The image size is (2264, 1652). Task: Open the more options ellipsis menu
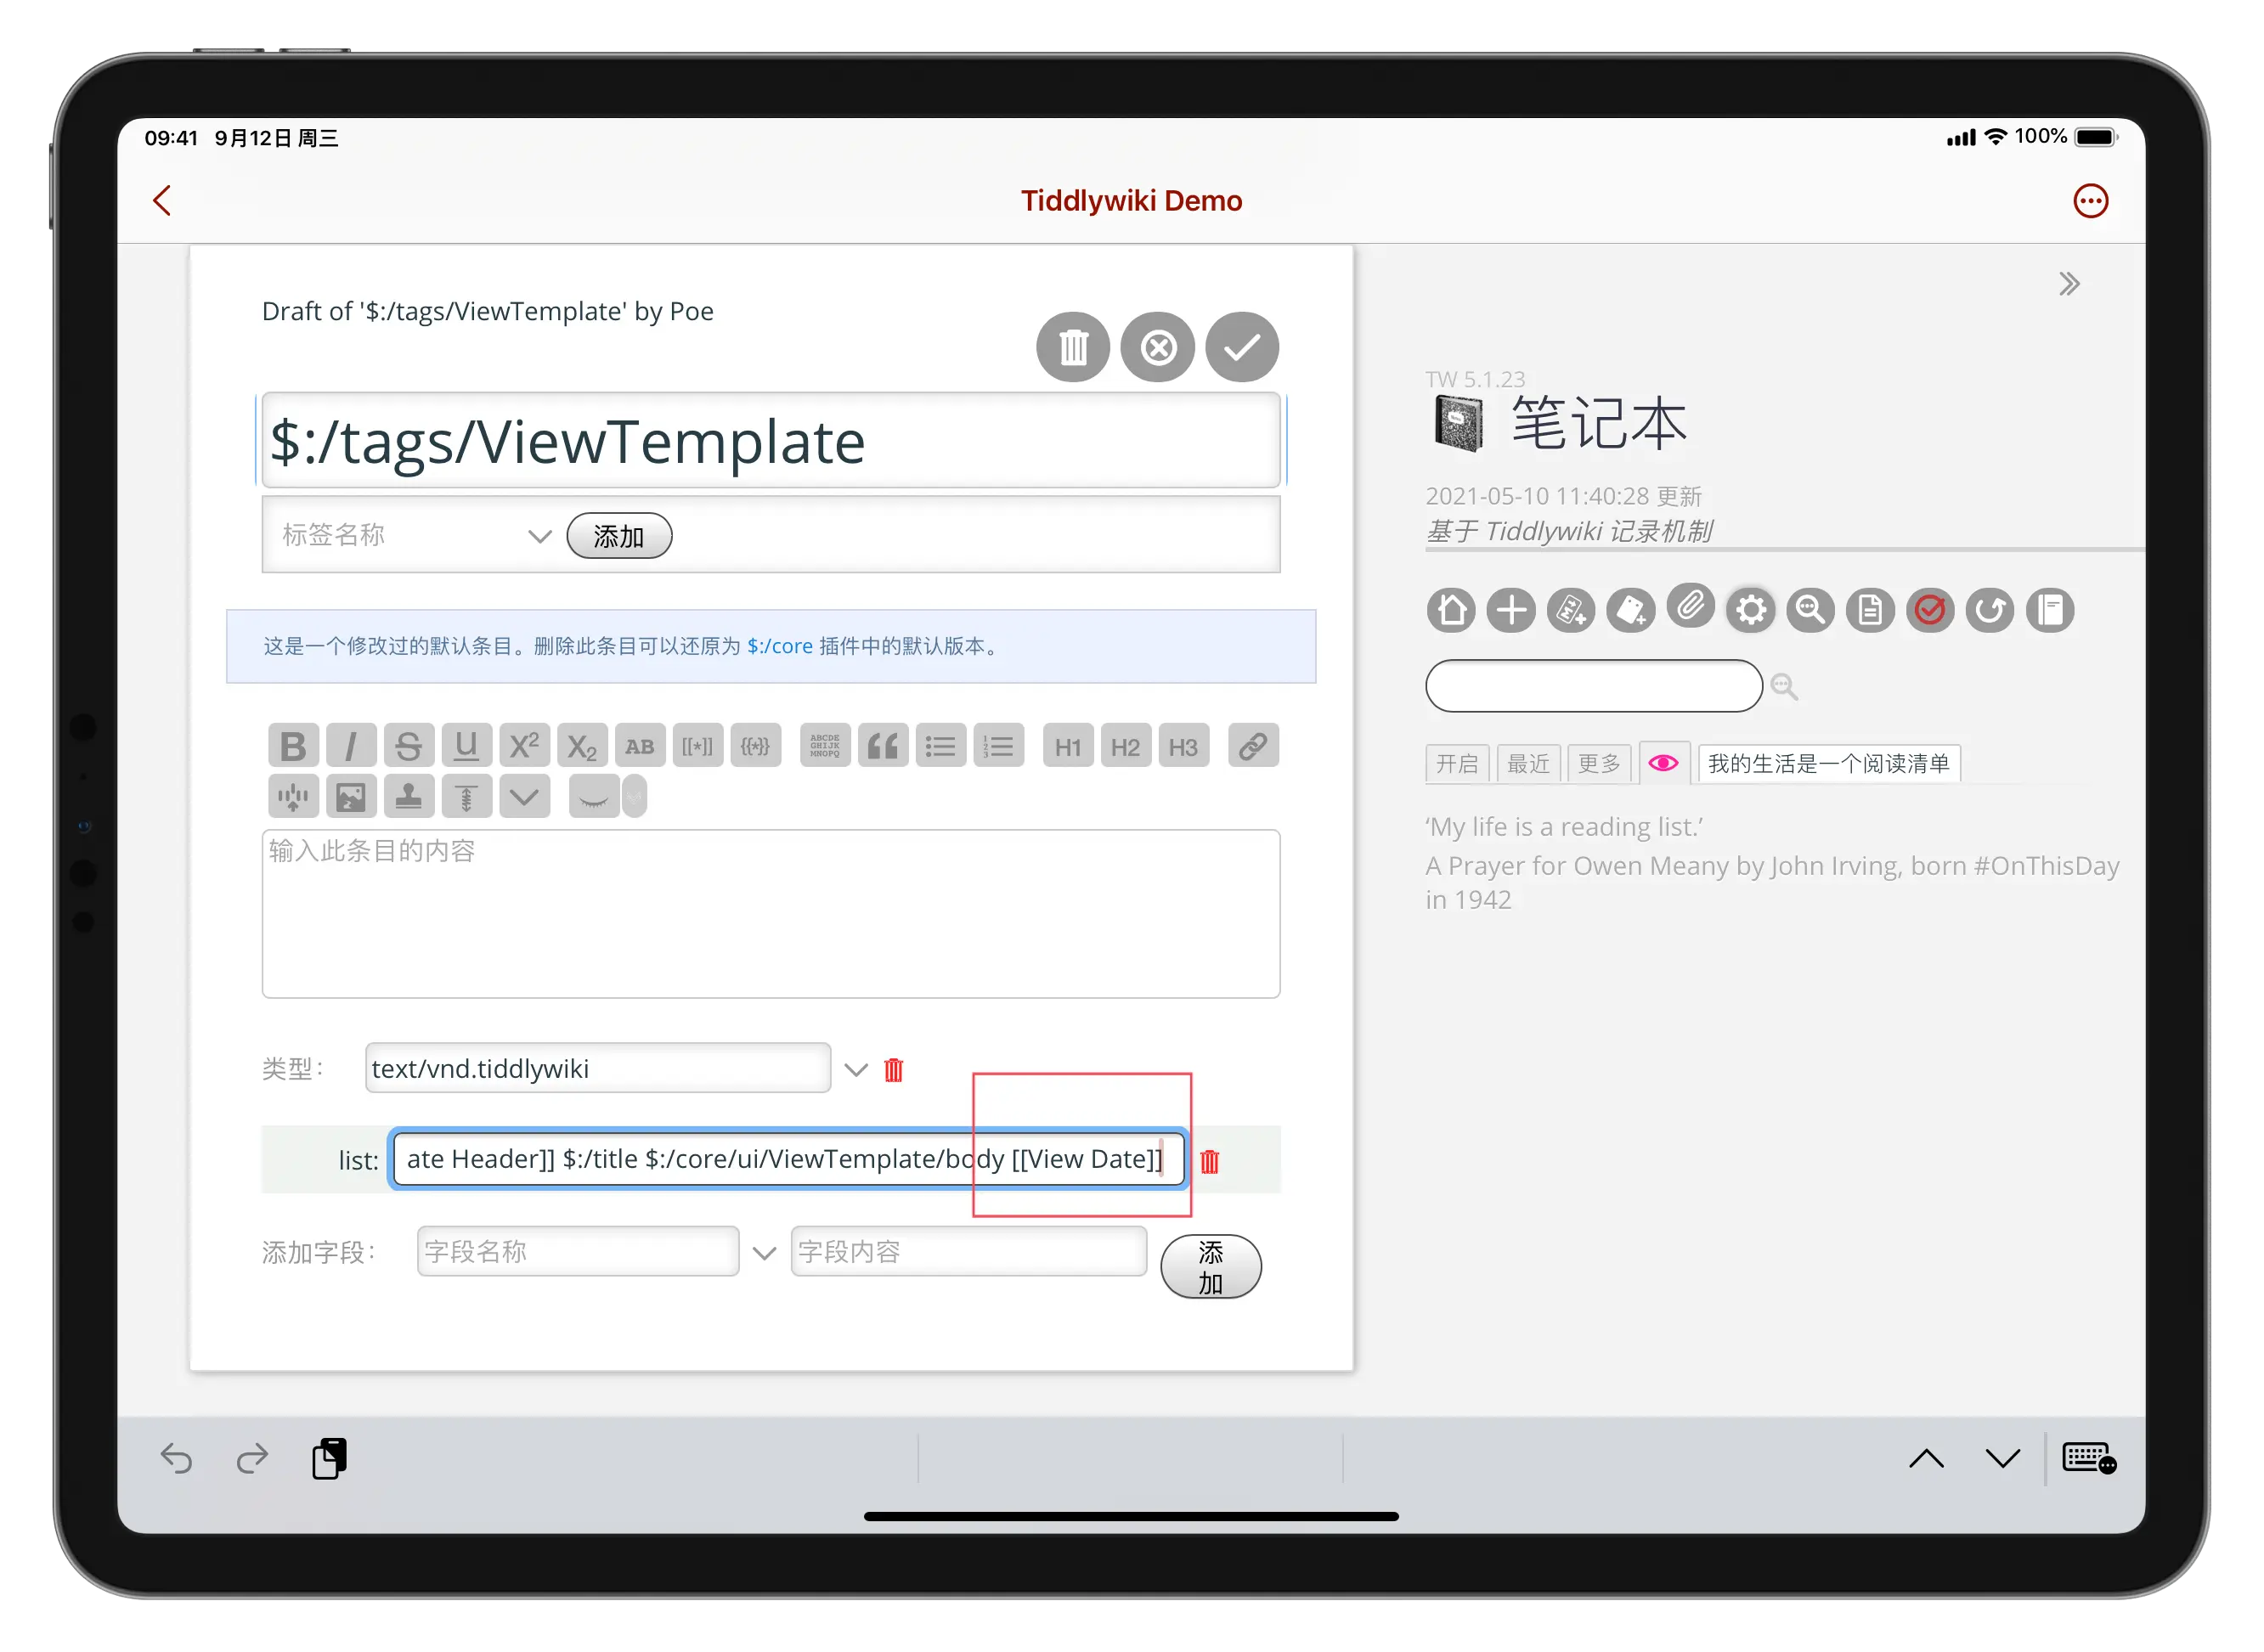pos(2090,201)
